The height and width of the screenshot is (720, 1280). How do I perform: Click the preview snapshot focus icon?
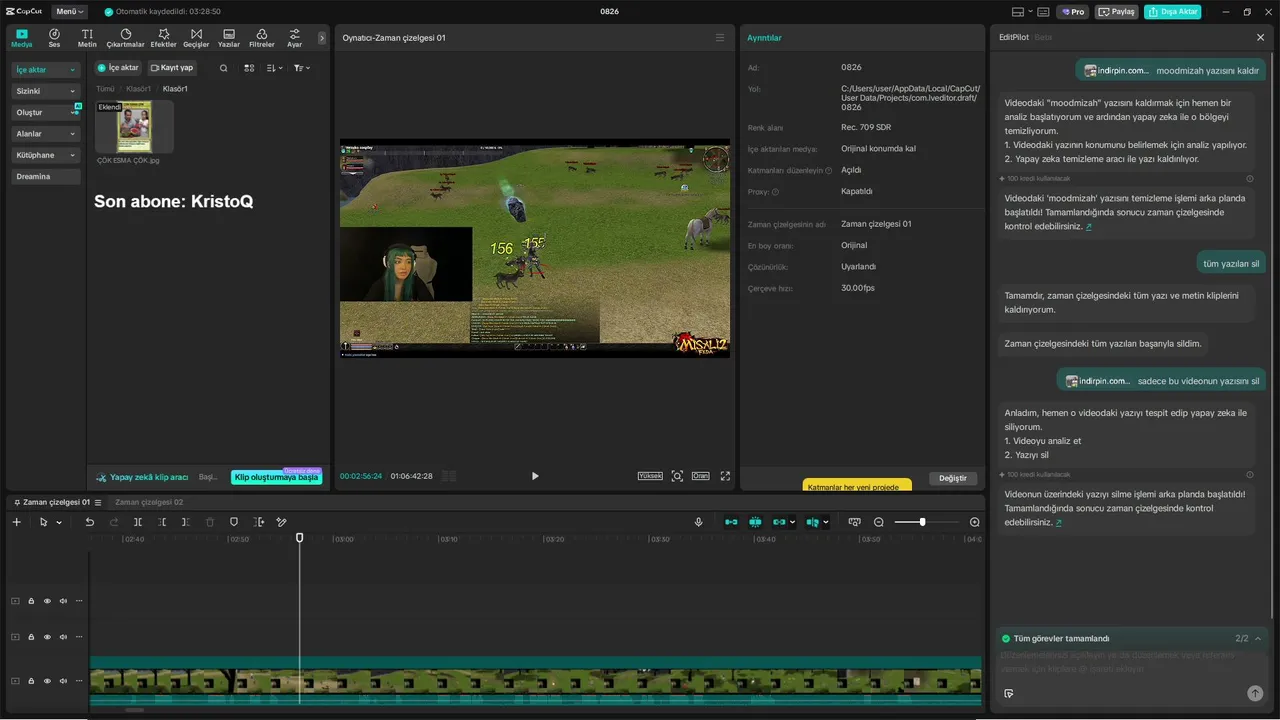[x=677, y=476]
